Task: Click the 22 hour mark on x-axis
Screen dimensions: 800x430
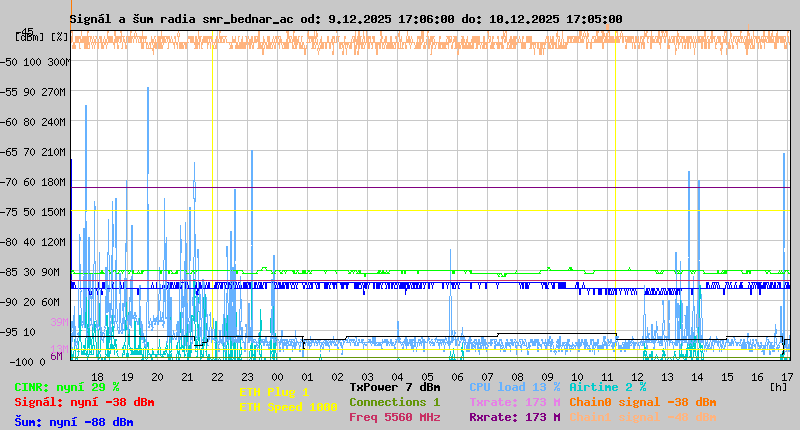Action: tap(217, 376)
